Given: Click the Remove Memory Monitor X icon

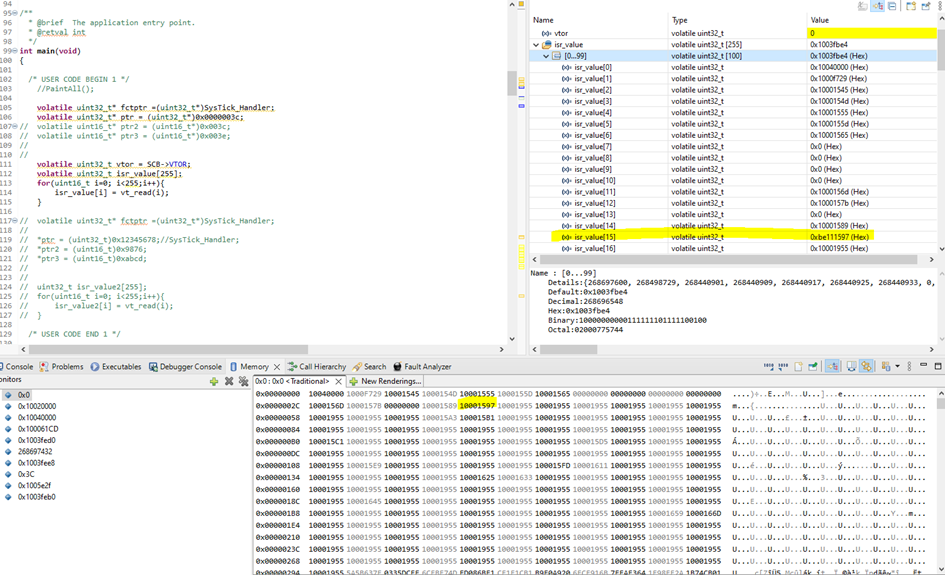Looking at the screenshot, I should pos(228,381).
